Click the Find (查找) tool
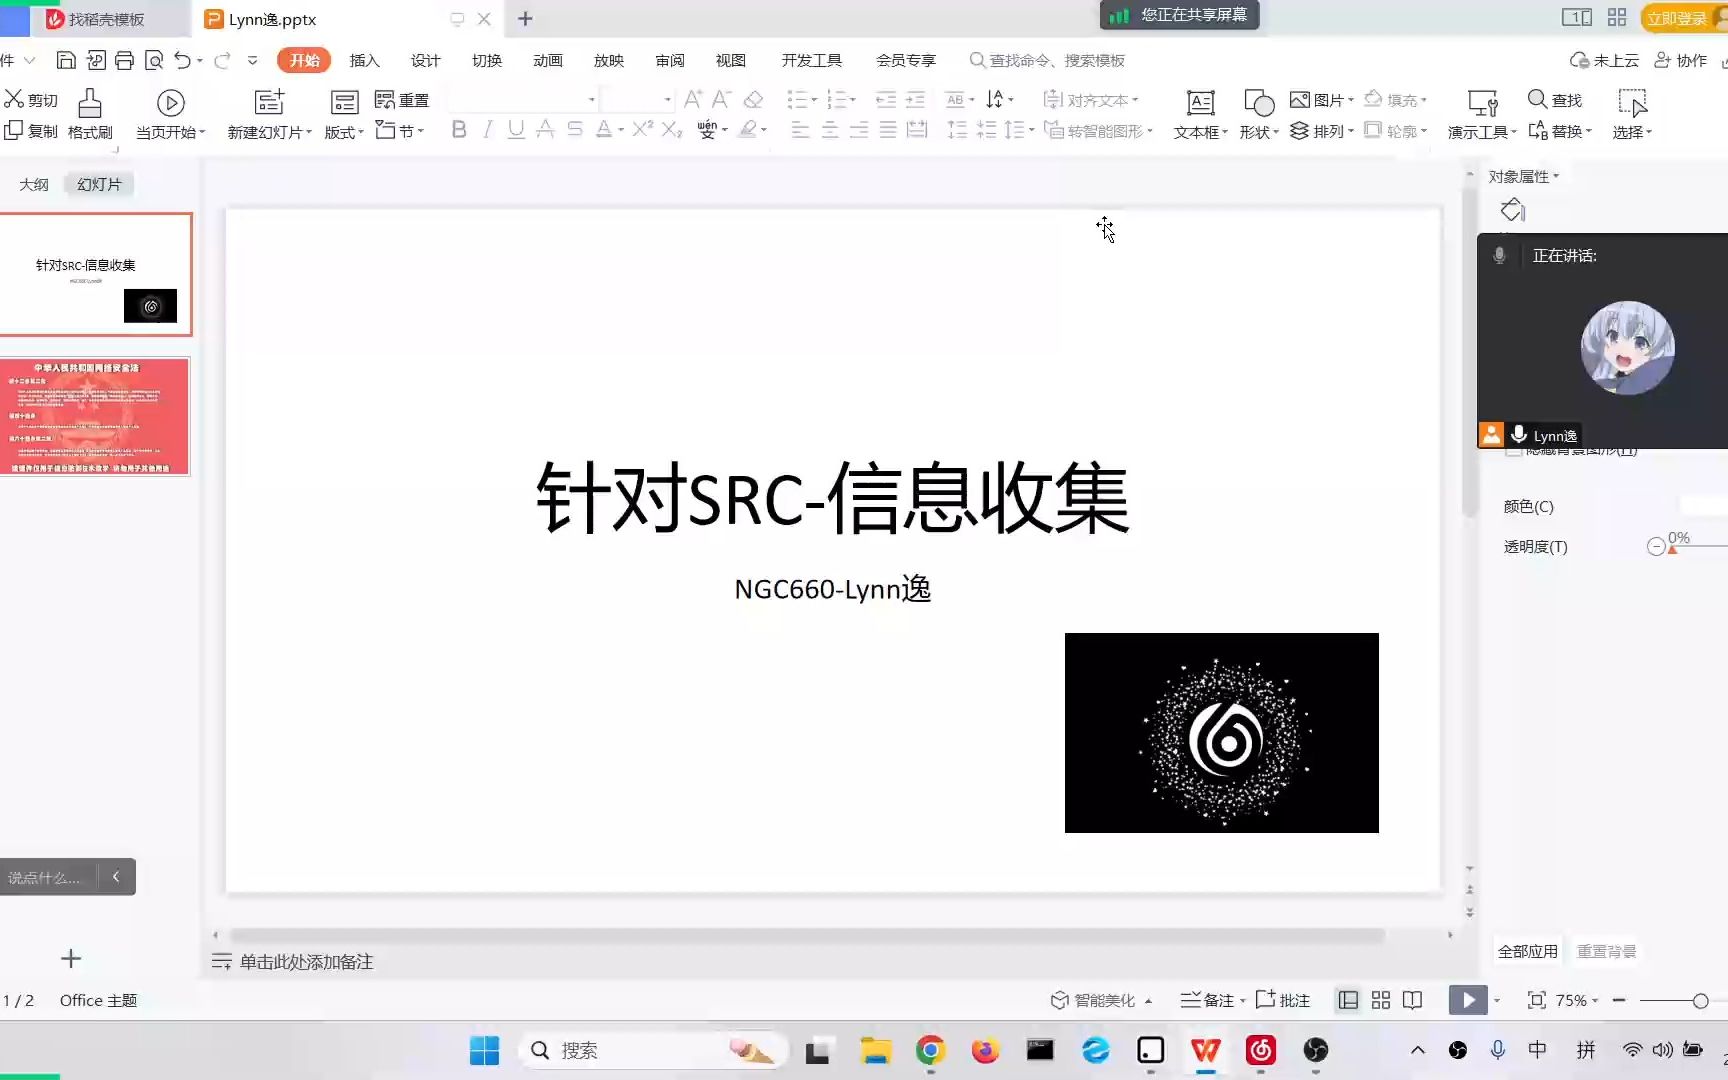 click(x=1555, y=99)
